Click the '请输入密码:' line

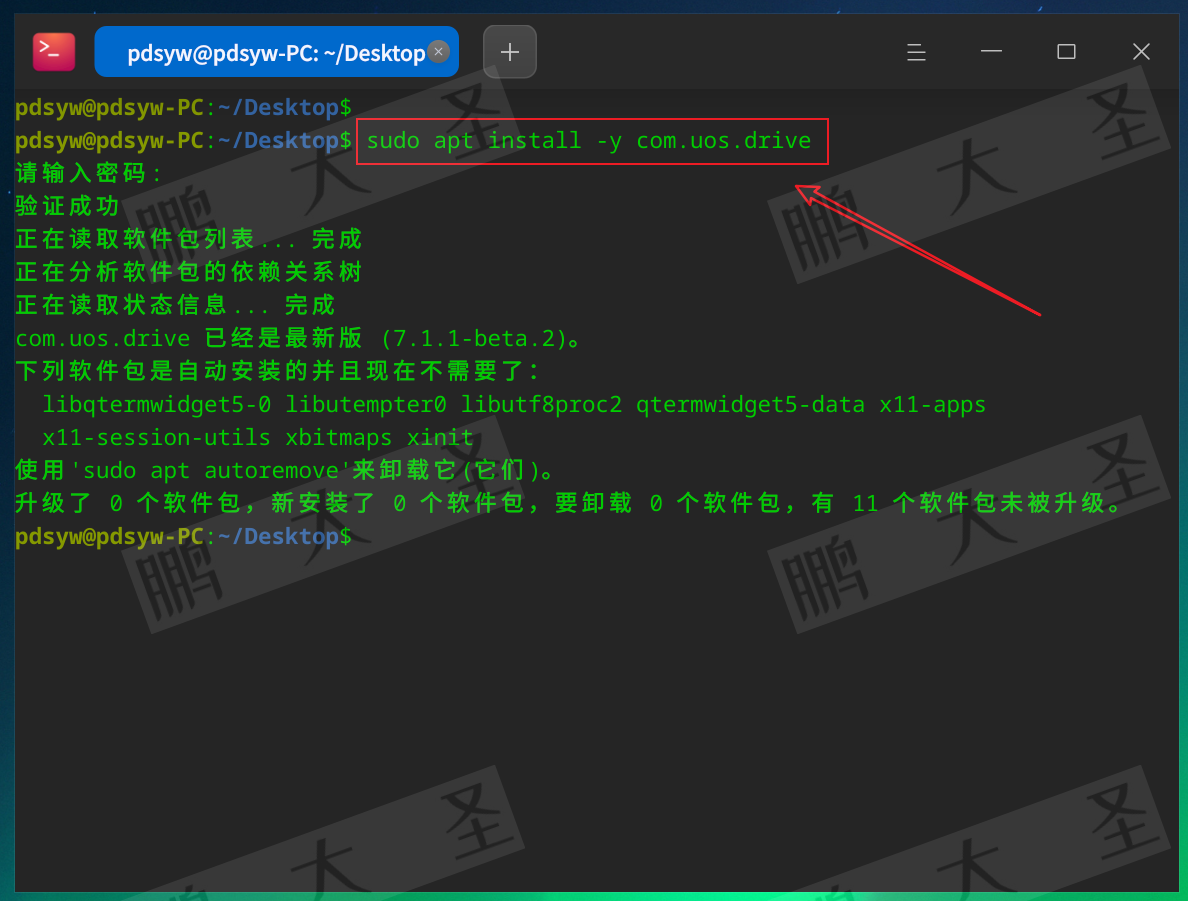(89, 174)
